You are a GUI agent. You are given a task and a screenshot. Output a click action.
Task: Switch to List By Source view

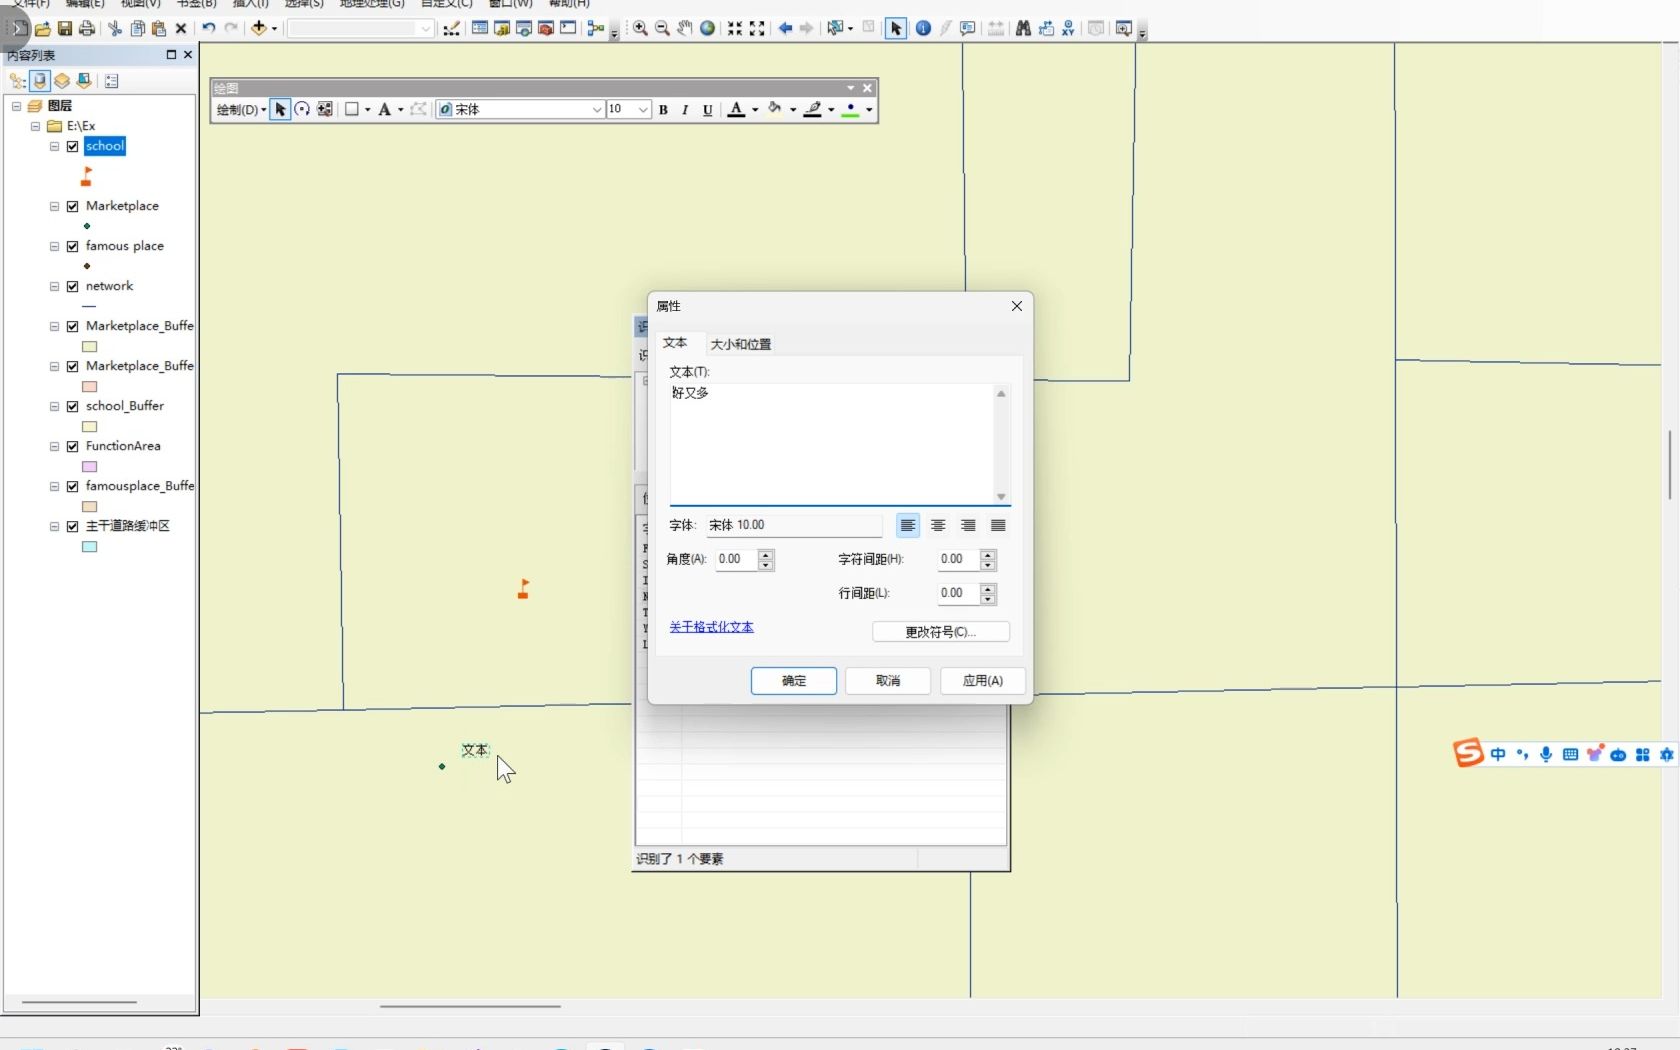40,81
